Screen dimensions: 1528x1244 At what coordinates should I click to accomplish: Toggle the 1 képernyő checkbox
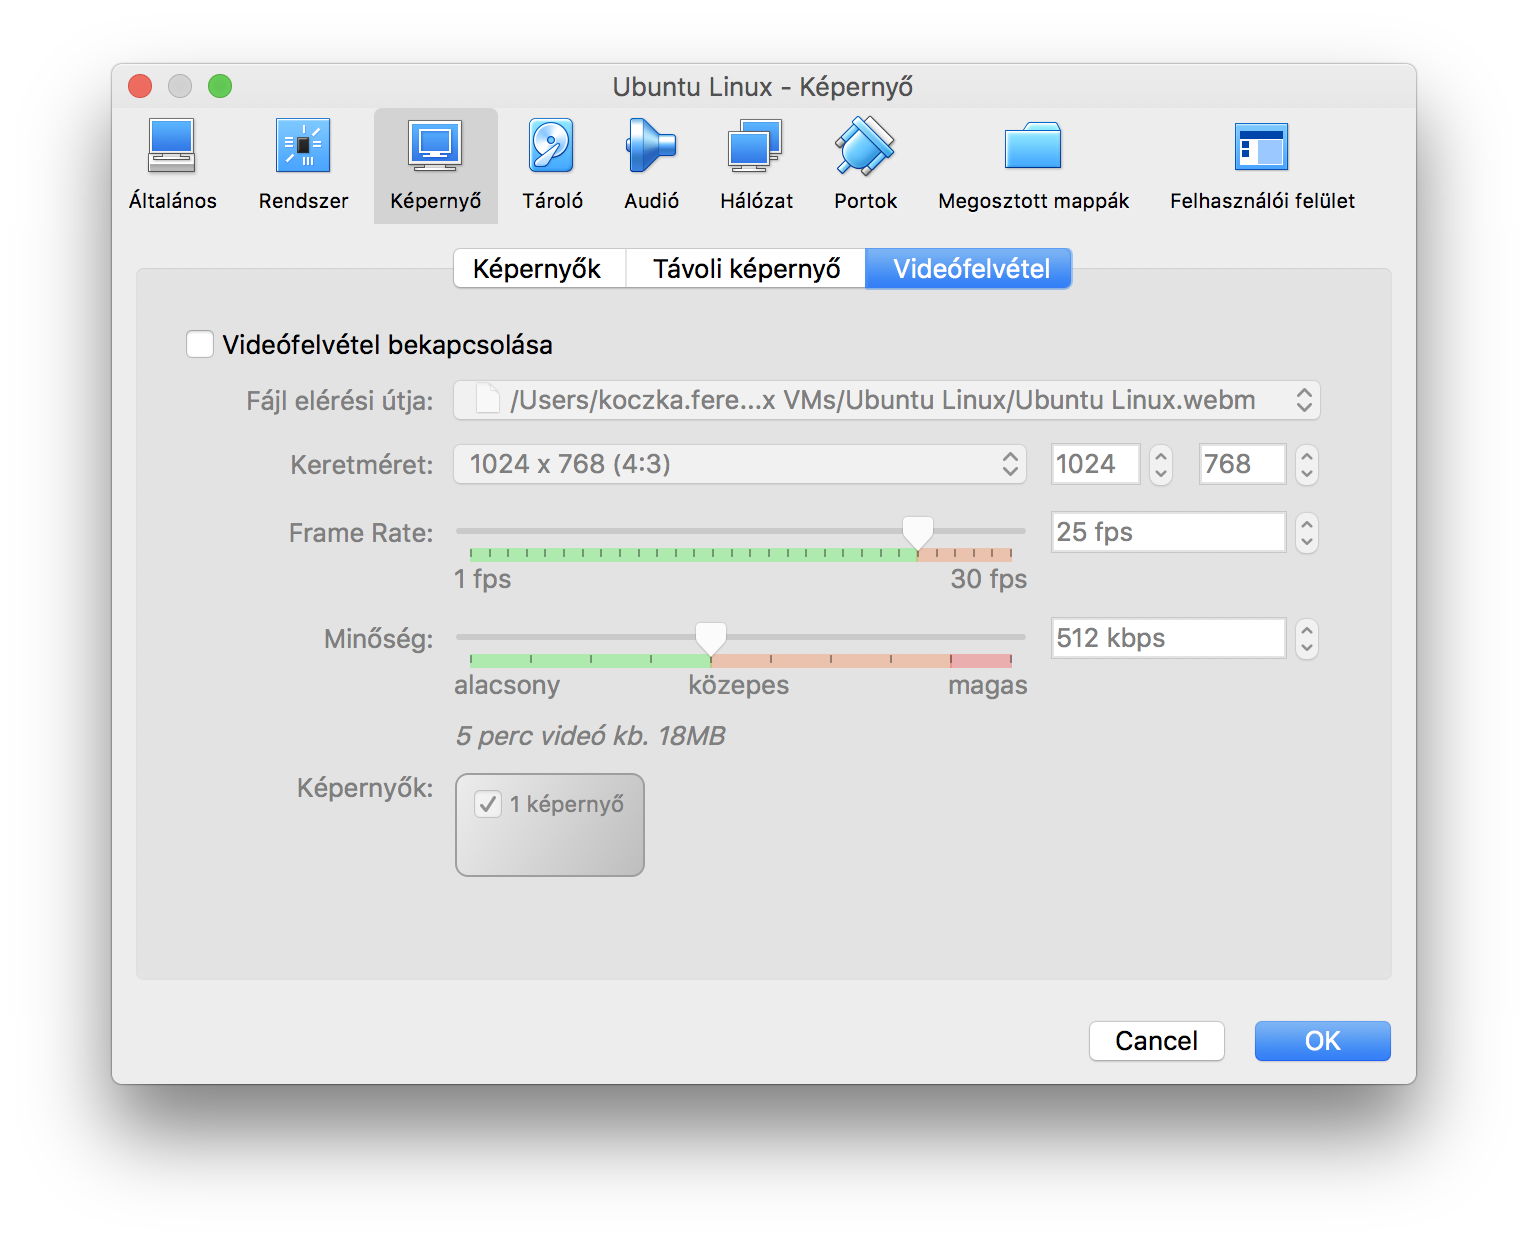pos(488,804)
